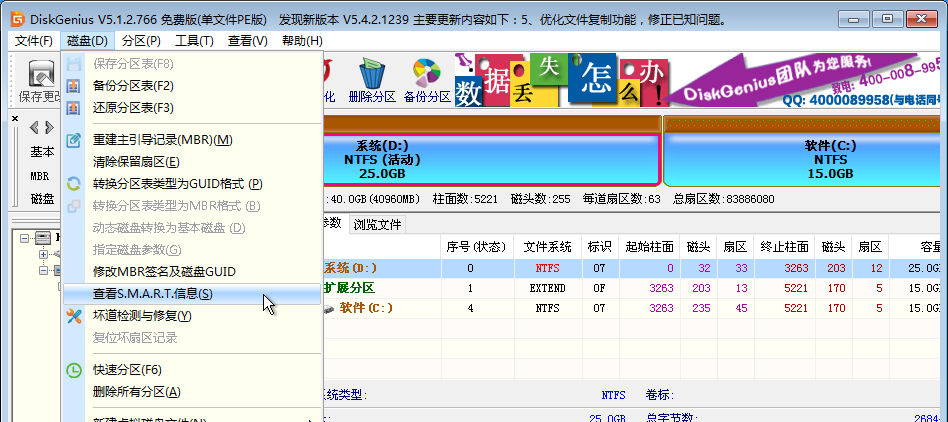Choose 转换分区表类型为GUID格式 option

(x=177, y=183)
